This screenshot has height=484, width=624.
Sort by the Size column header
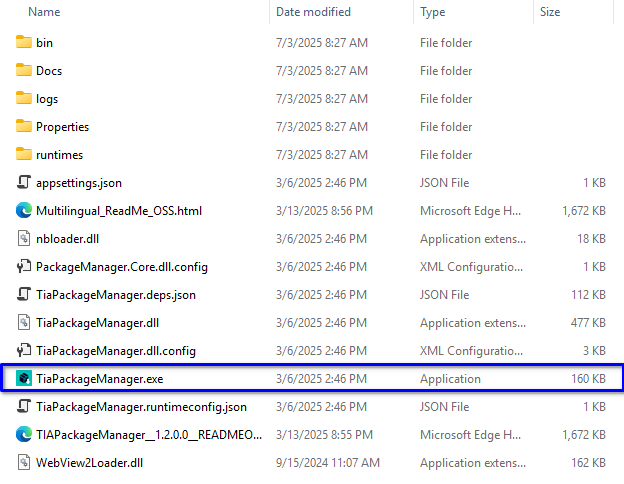pyautogui.click(x=550, y=12)
